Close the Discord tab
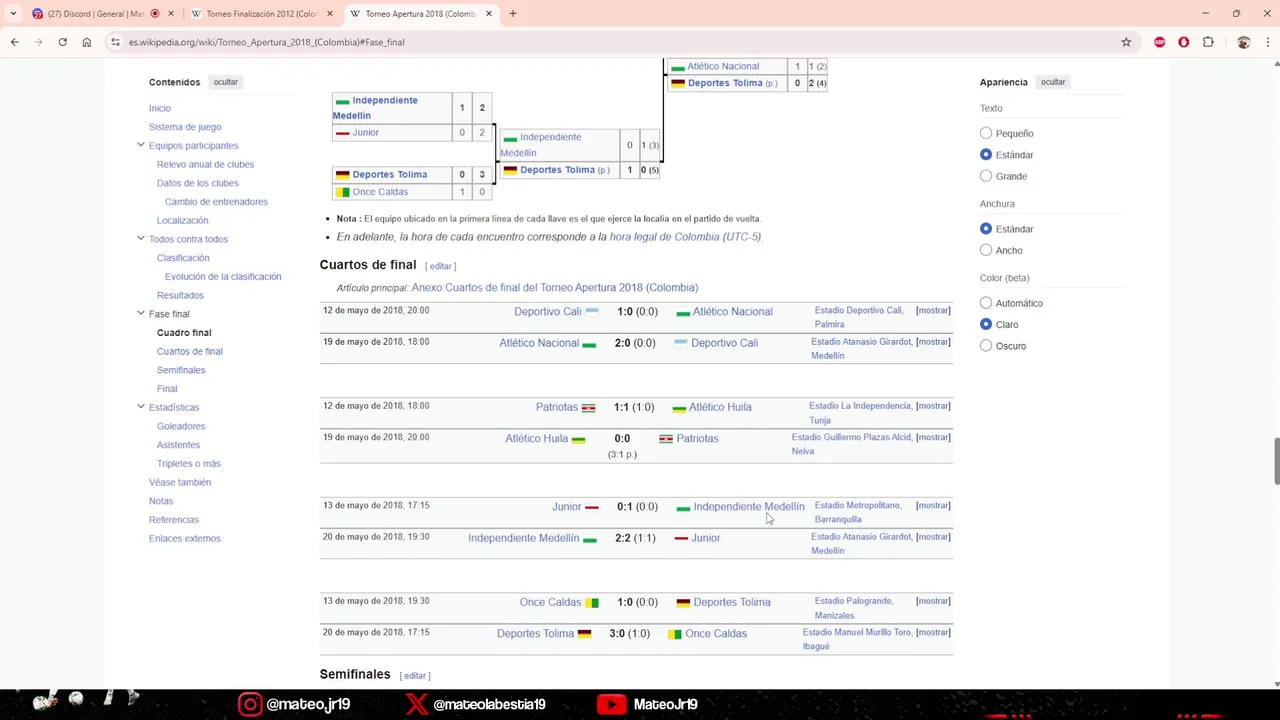This screenshot has width=1280, height=720. [x=170, y=14]
